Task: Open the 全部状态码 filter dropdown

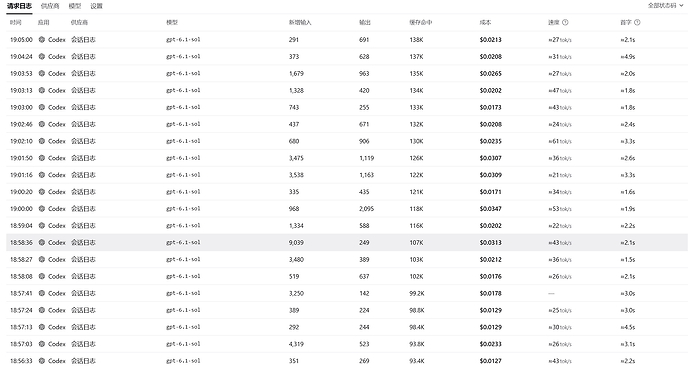Action: 666,6
